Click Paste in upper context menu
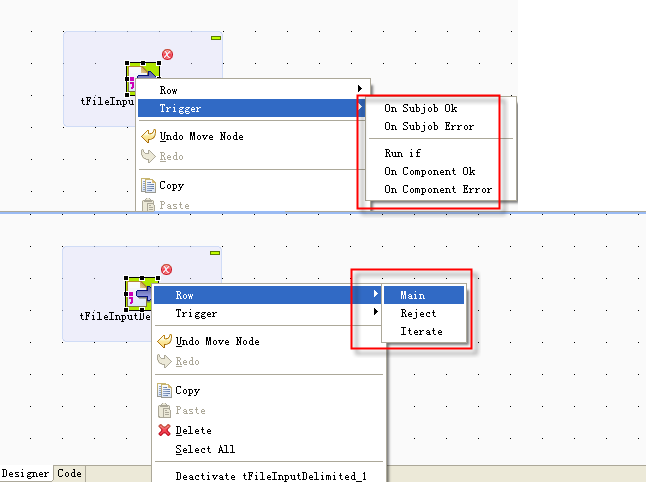The height and width of the screenshot is (482, 650). (175, 205)
